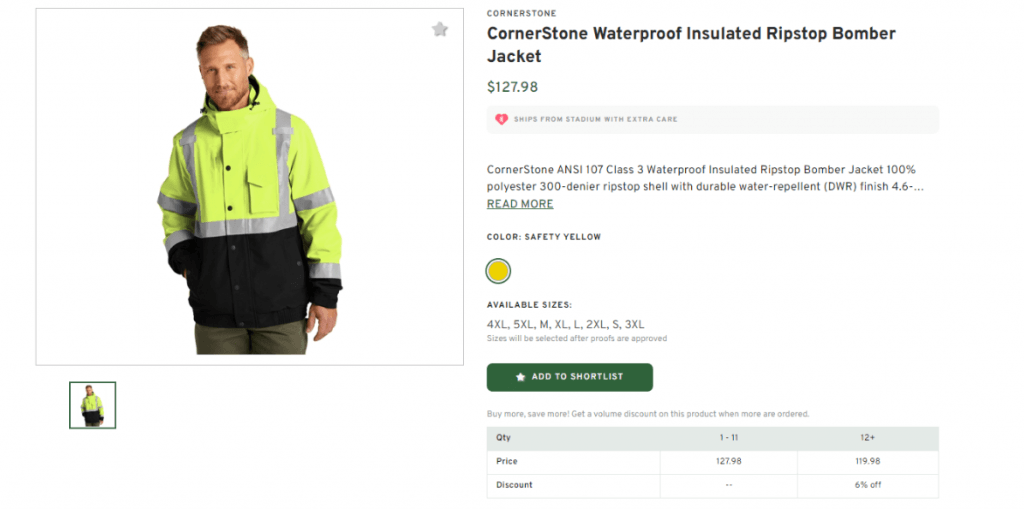Click the main jacket product image
The height and width of the screenshot is (509, 1024).
pos(249,187)
